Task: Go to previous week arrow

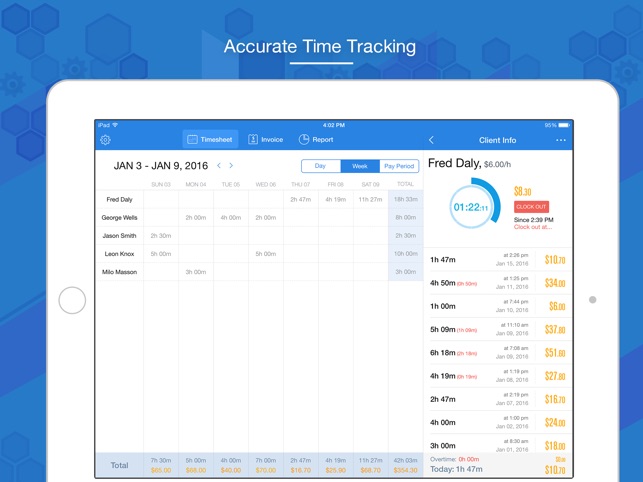Action: click(219, 165)
